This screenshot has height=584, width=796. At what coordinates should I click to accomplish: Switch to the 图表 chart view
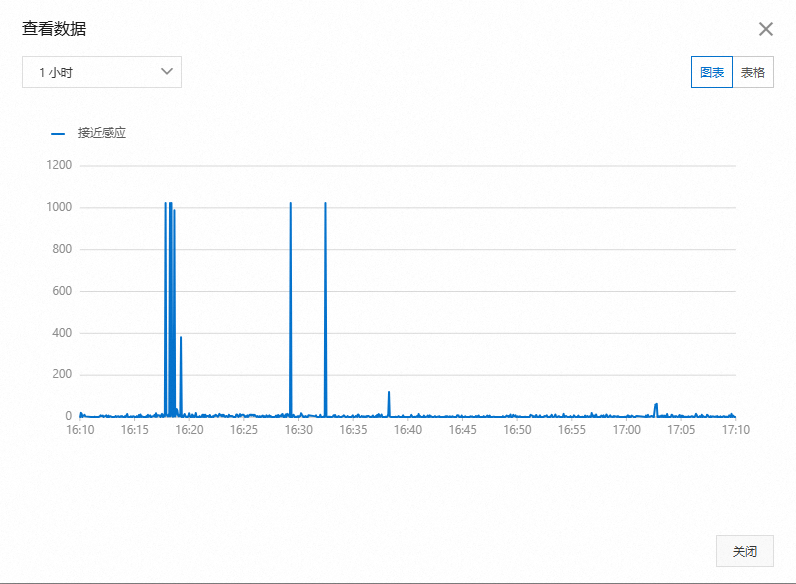click(x=711, y=72)
